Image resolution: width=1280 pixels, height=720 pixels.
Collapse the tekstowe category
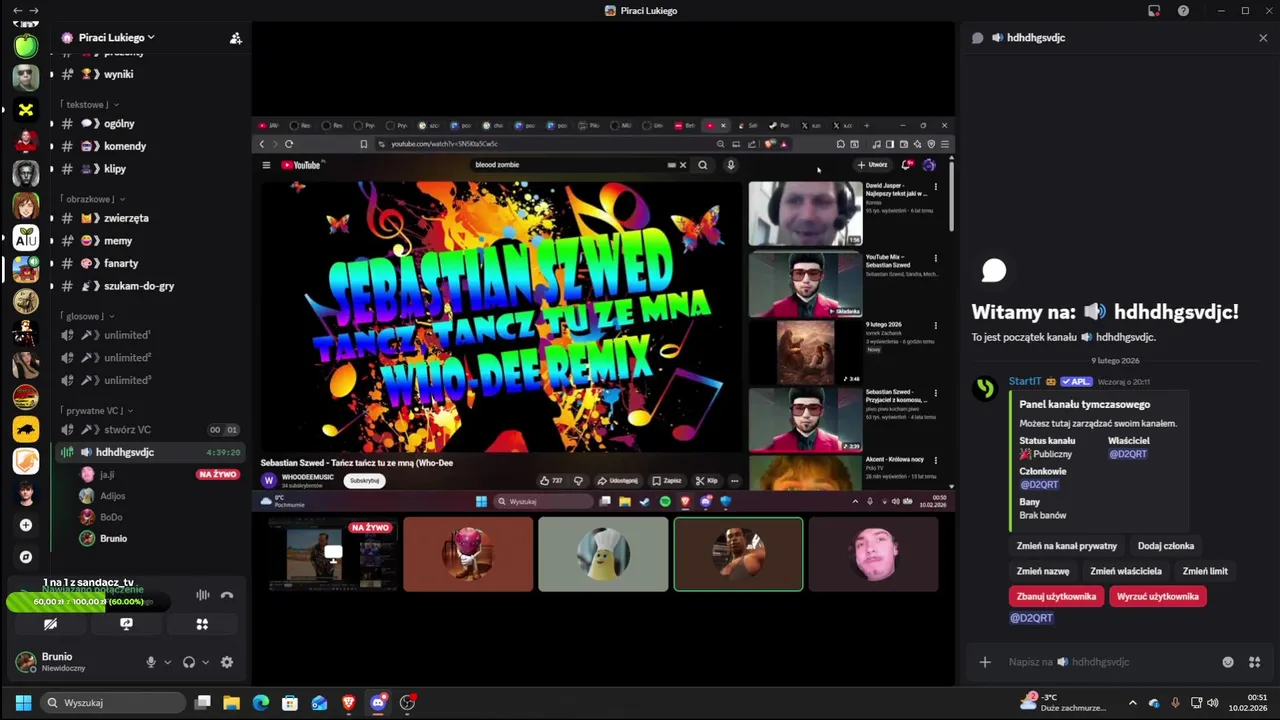[90, 104]
